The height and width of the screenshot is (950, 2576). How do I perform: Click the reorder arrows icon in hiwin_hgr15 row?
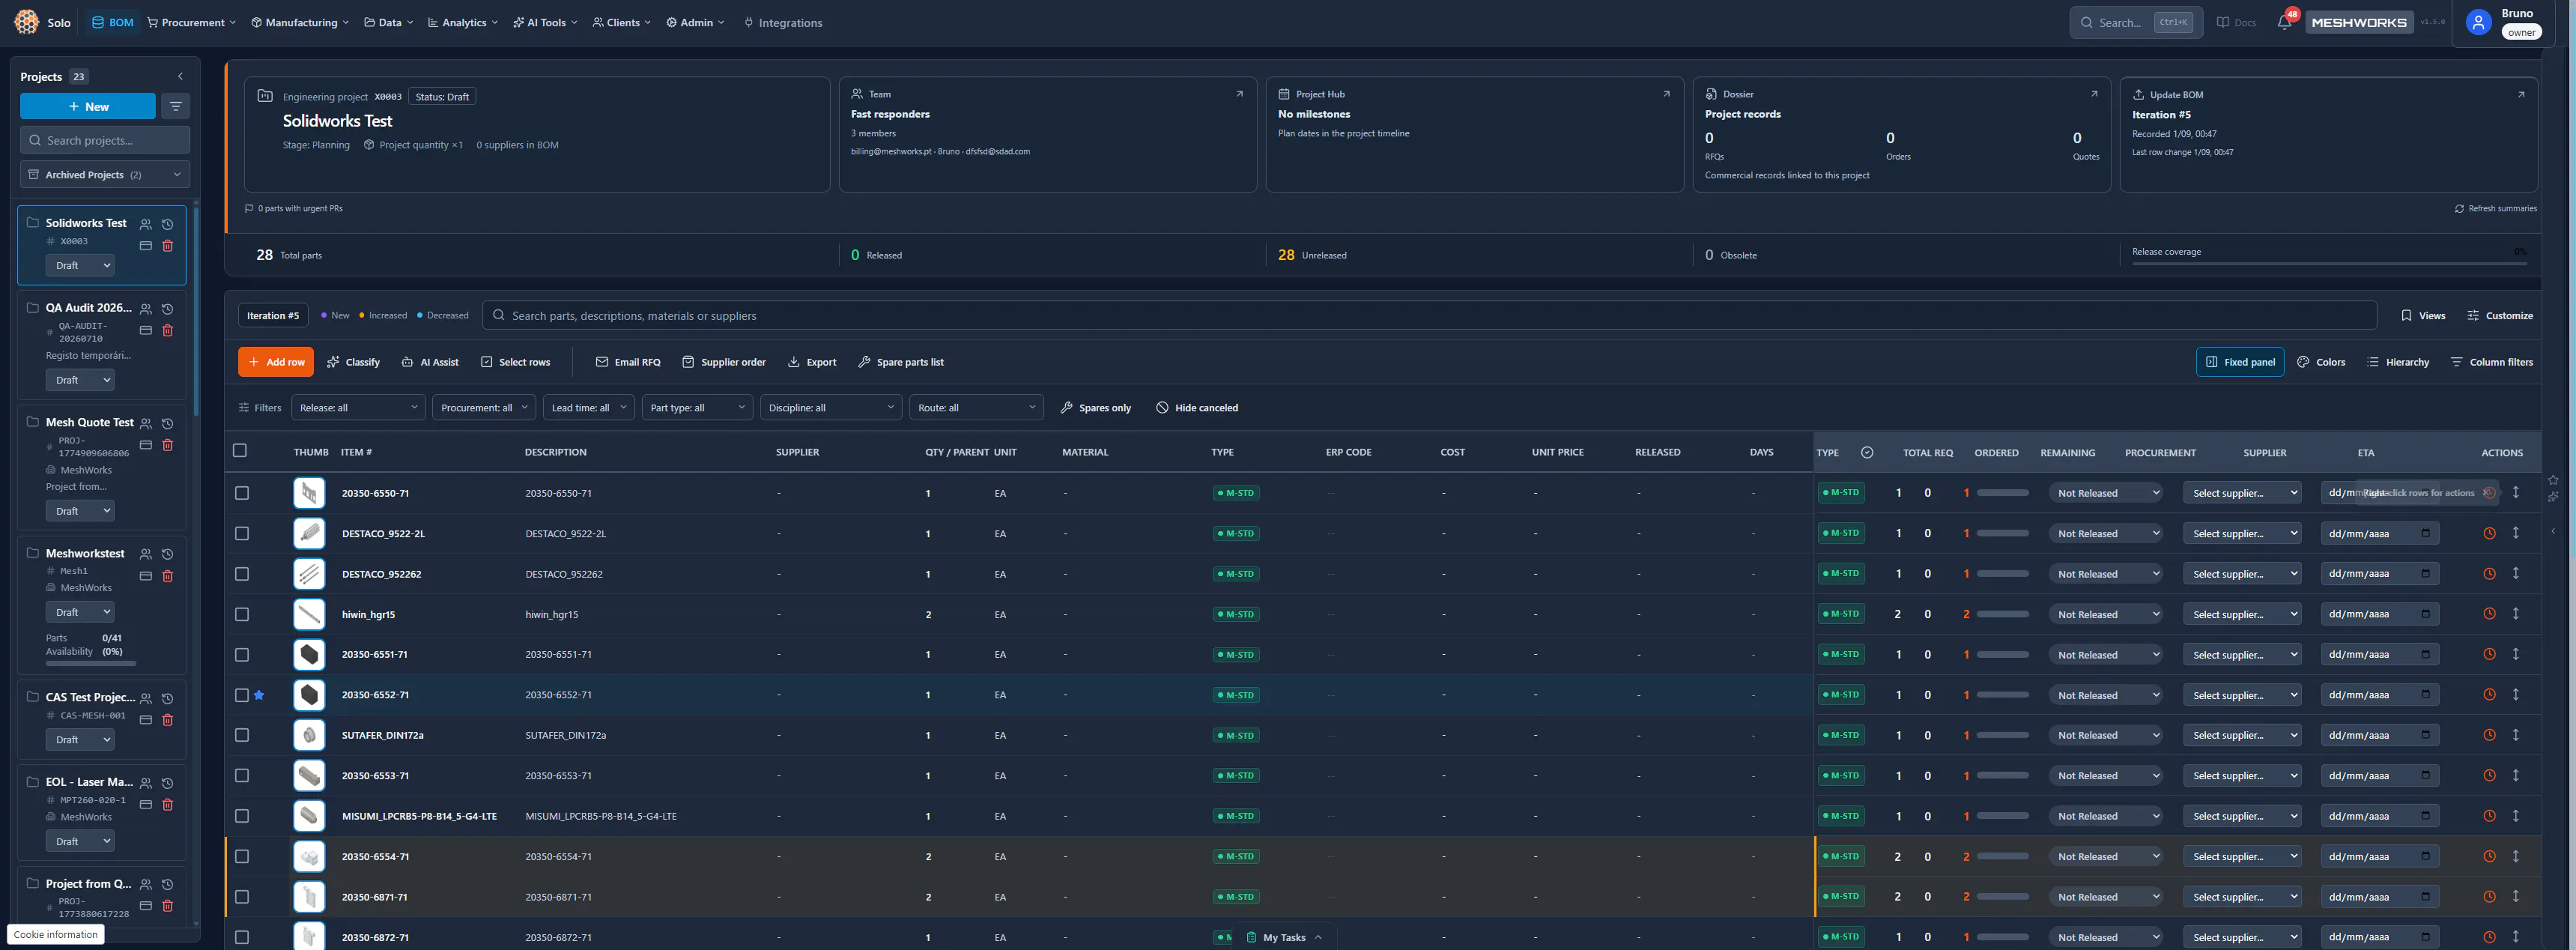tap(2516, 614)
